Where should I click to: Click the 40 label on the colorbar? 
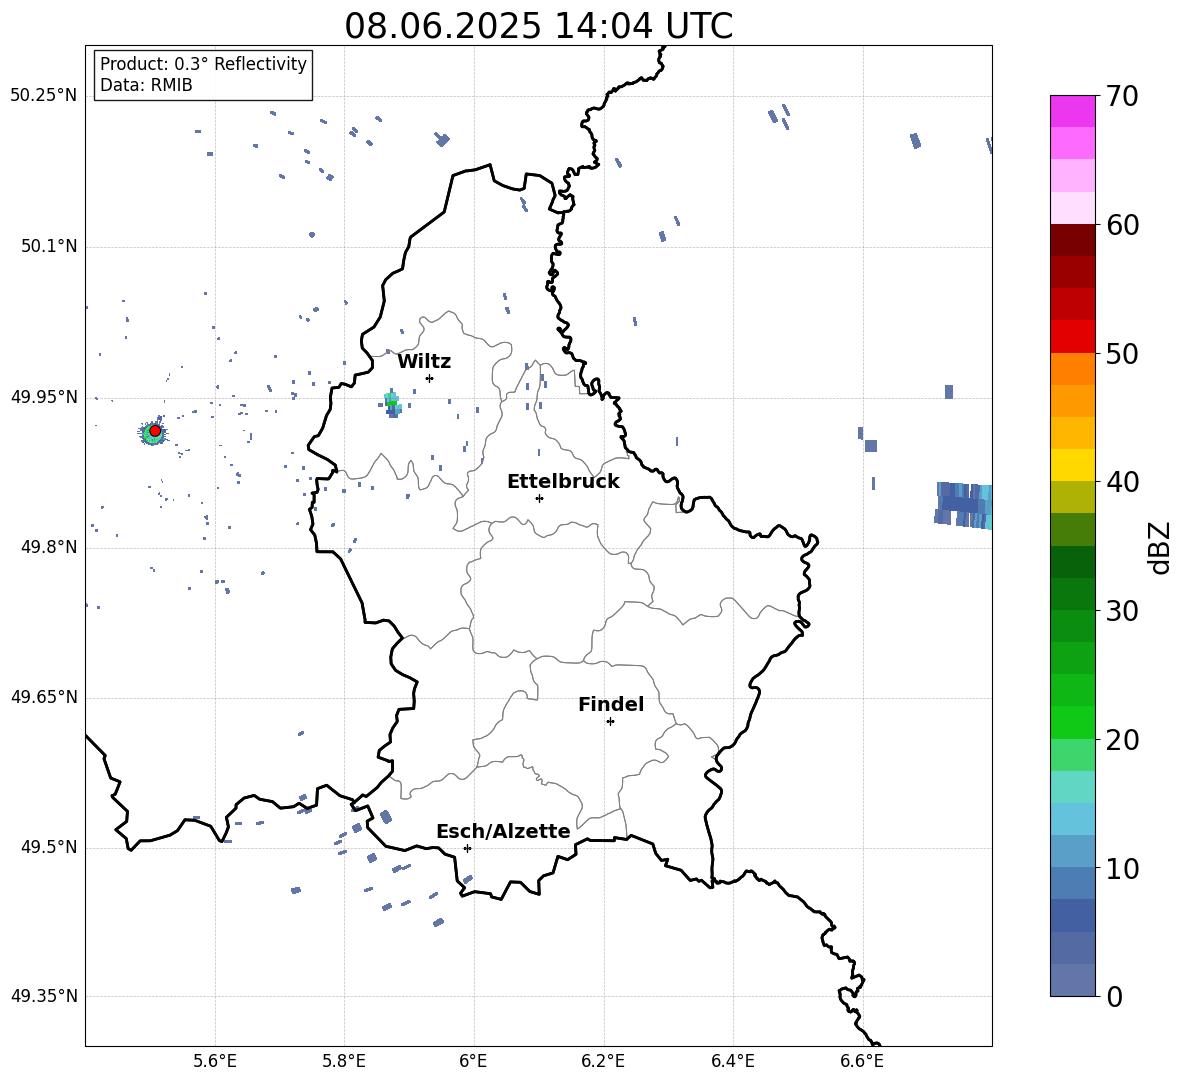[1122, 482]
